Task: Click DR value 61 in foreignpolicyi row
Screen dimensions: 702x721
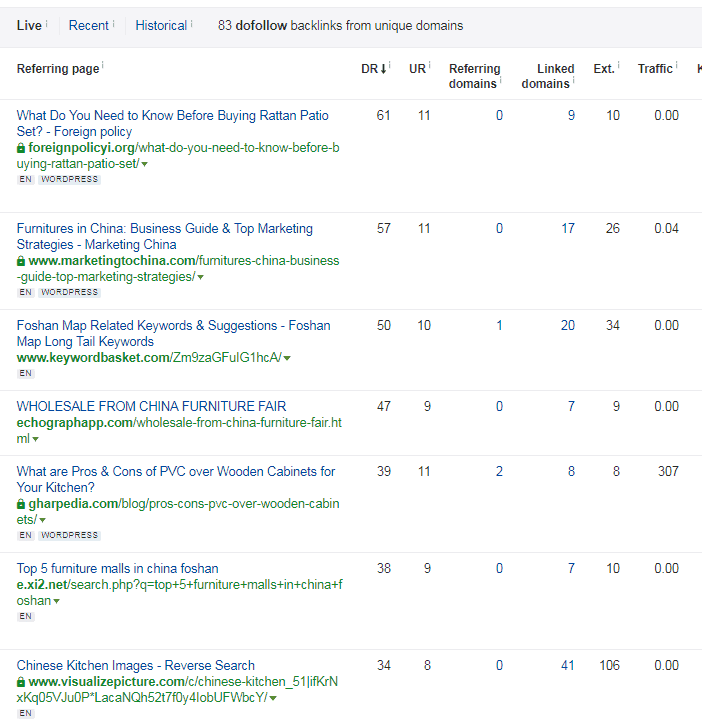Action: click(x=383, y=116)
